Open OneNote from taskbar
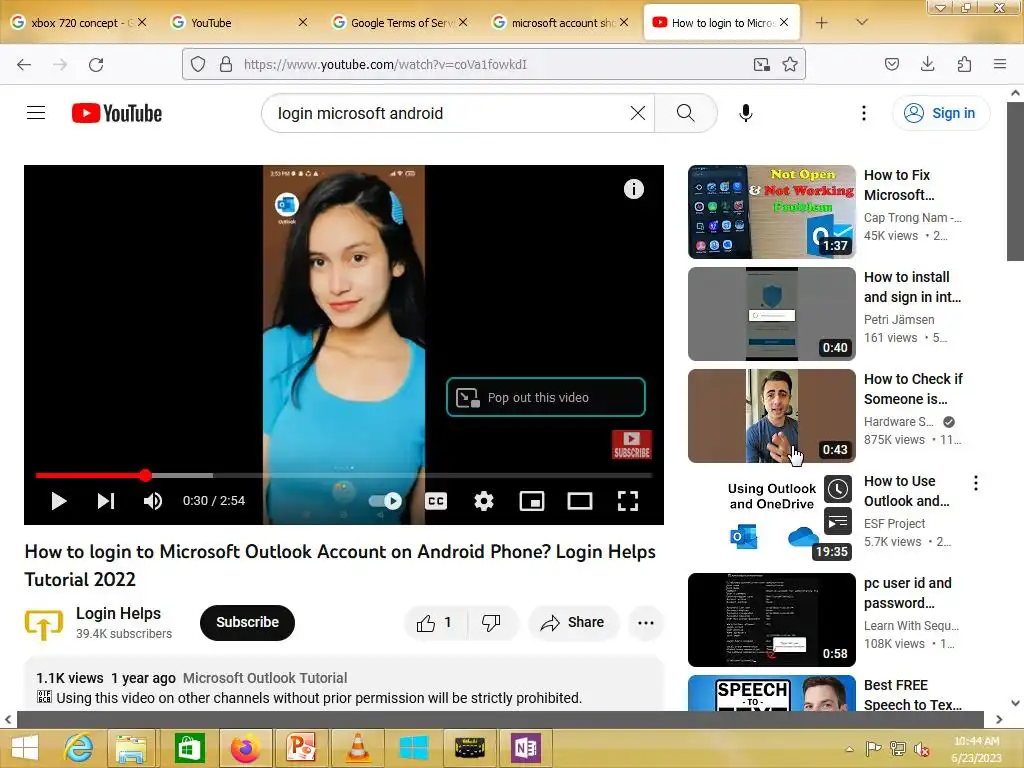1024x768 pixels. (526, 748)
